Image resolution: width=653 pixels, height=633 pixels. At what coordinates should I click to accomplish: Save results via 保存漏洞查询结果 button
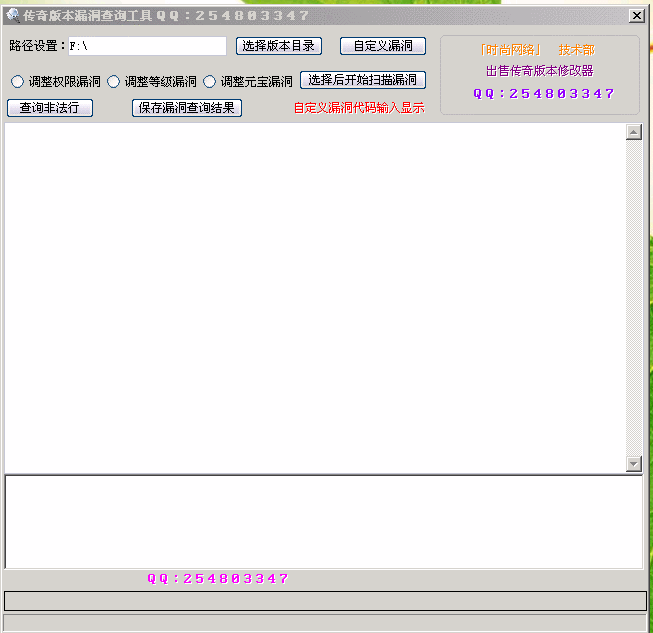[186, 108]
